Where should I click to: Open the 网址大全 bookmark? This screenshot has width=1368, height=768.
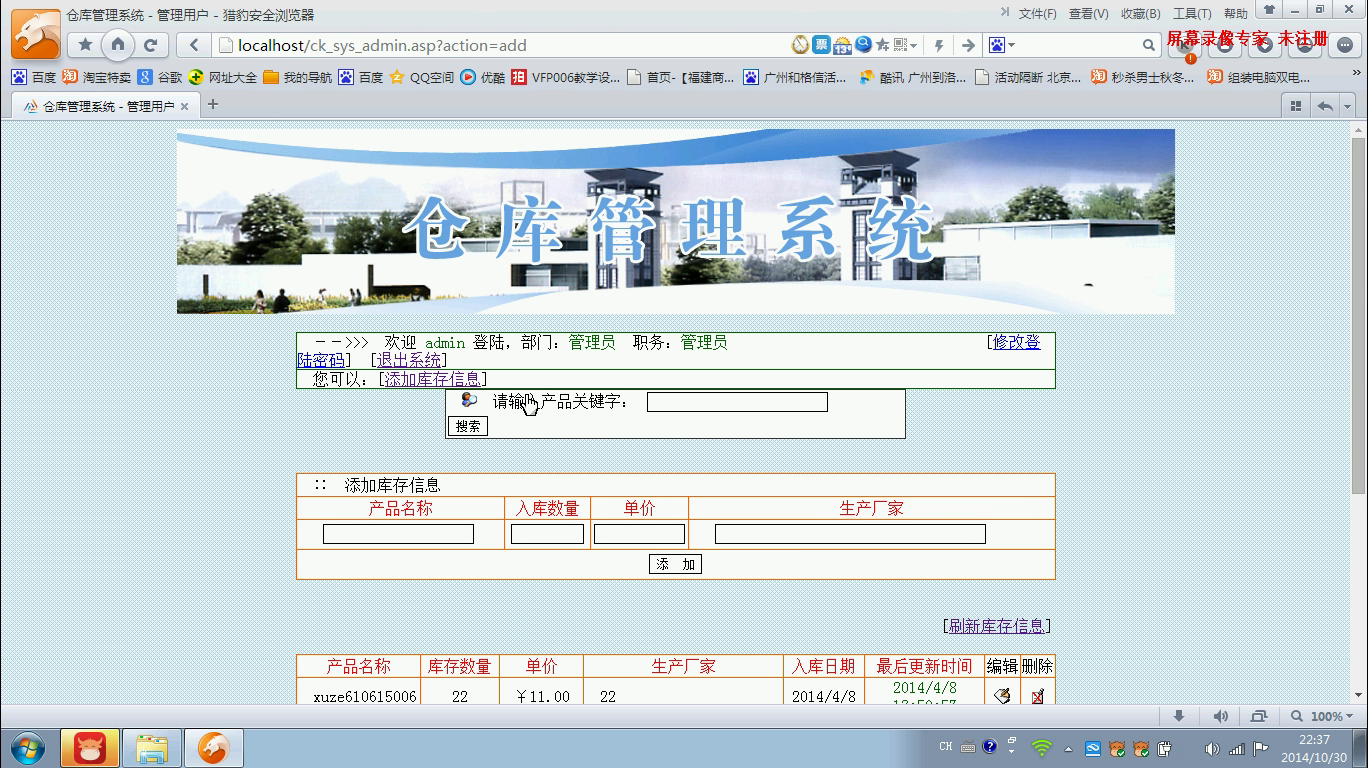(x=222, y=77)
